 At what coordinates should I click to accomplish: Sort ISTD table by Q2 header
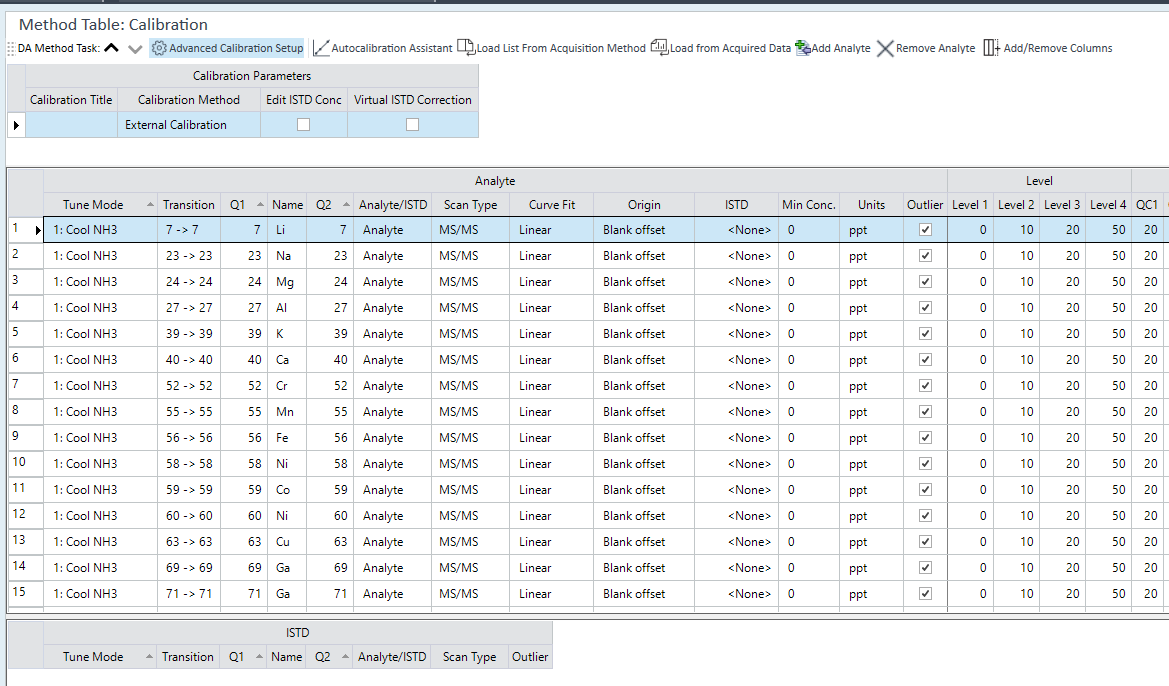click(331, 657)
